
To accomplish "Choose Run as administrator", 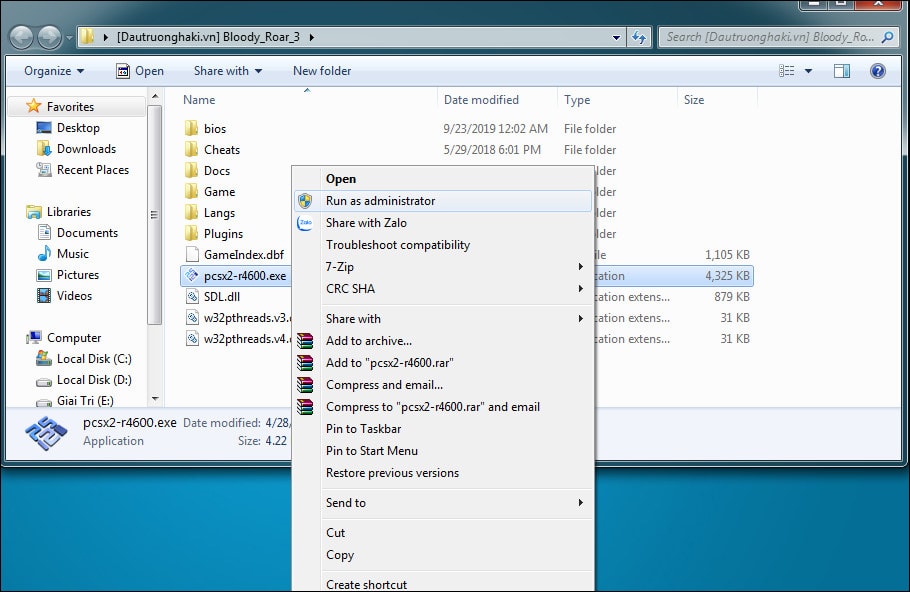I will point(443,201).
